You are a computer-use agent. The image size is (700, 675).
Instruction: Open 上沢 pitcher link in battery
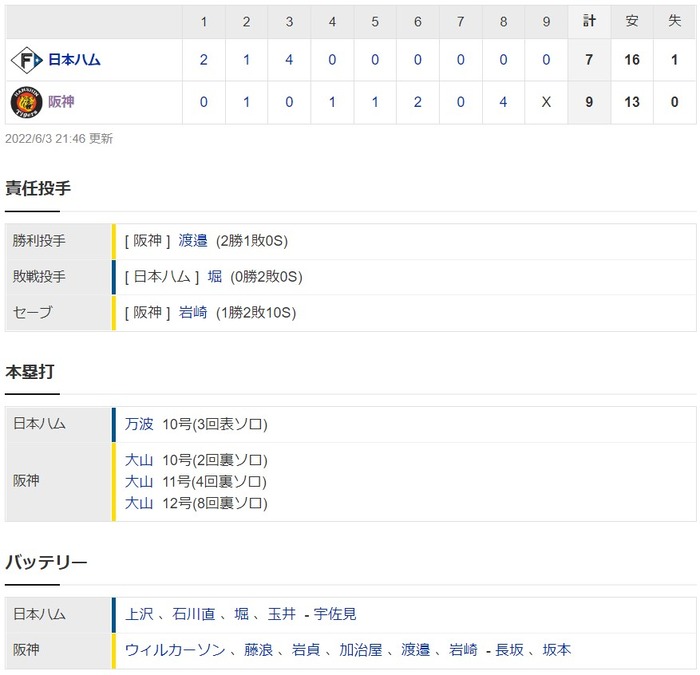click(139, 614)
